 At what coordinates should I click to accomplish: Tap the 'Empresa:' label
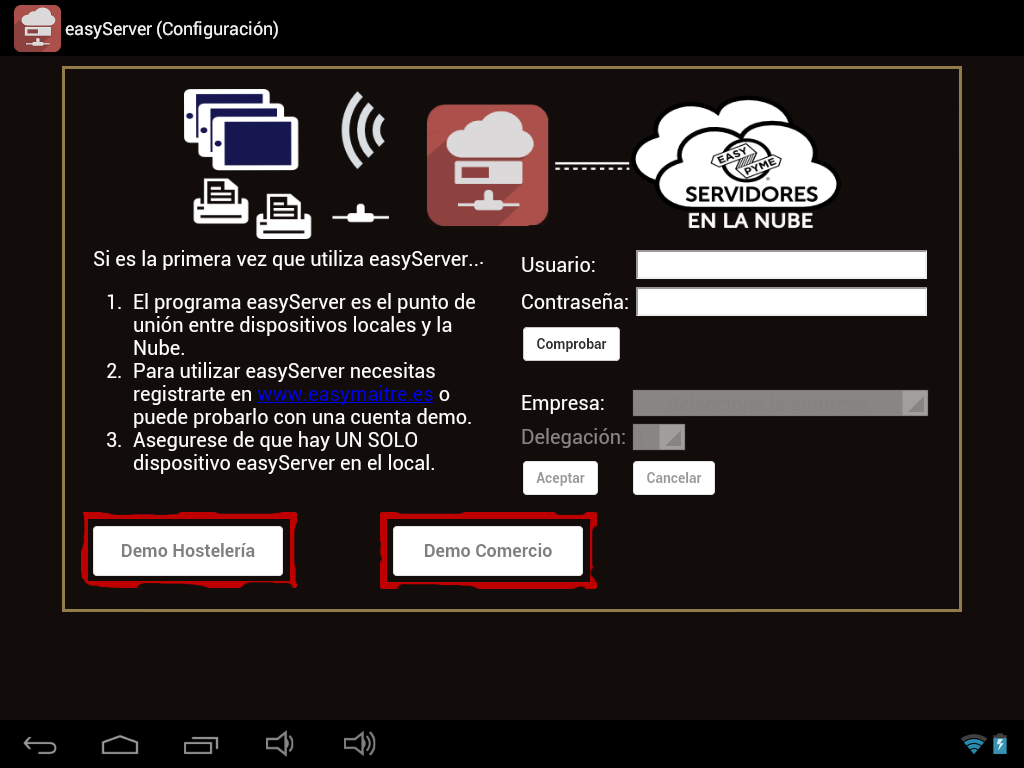563,403
